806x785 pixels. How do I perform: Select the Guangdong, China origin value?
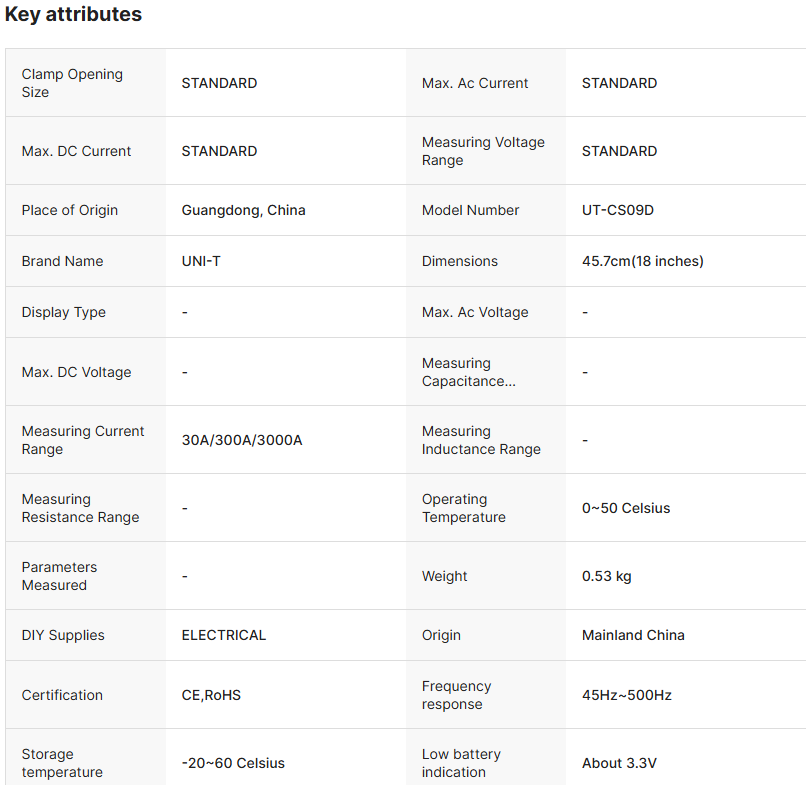click(x=243, y=210)
